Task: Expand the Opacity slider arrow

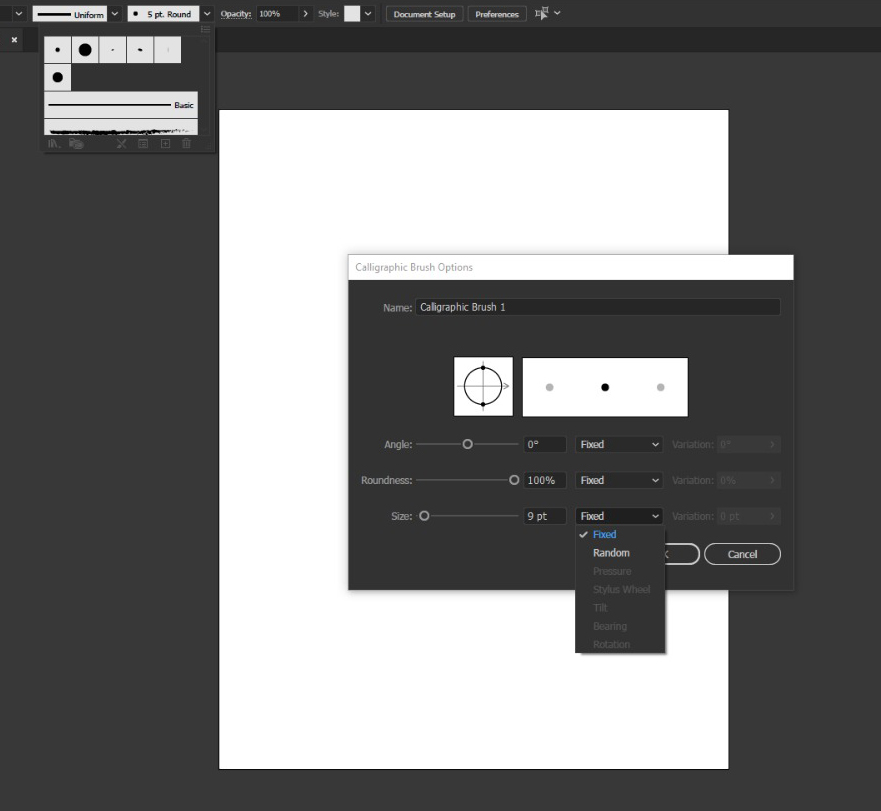Action: tap(306, 13)
